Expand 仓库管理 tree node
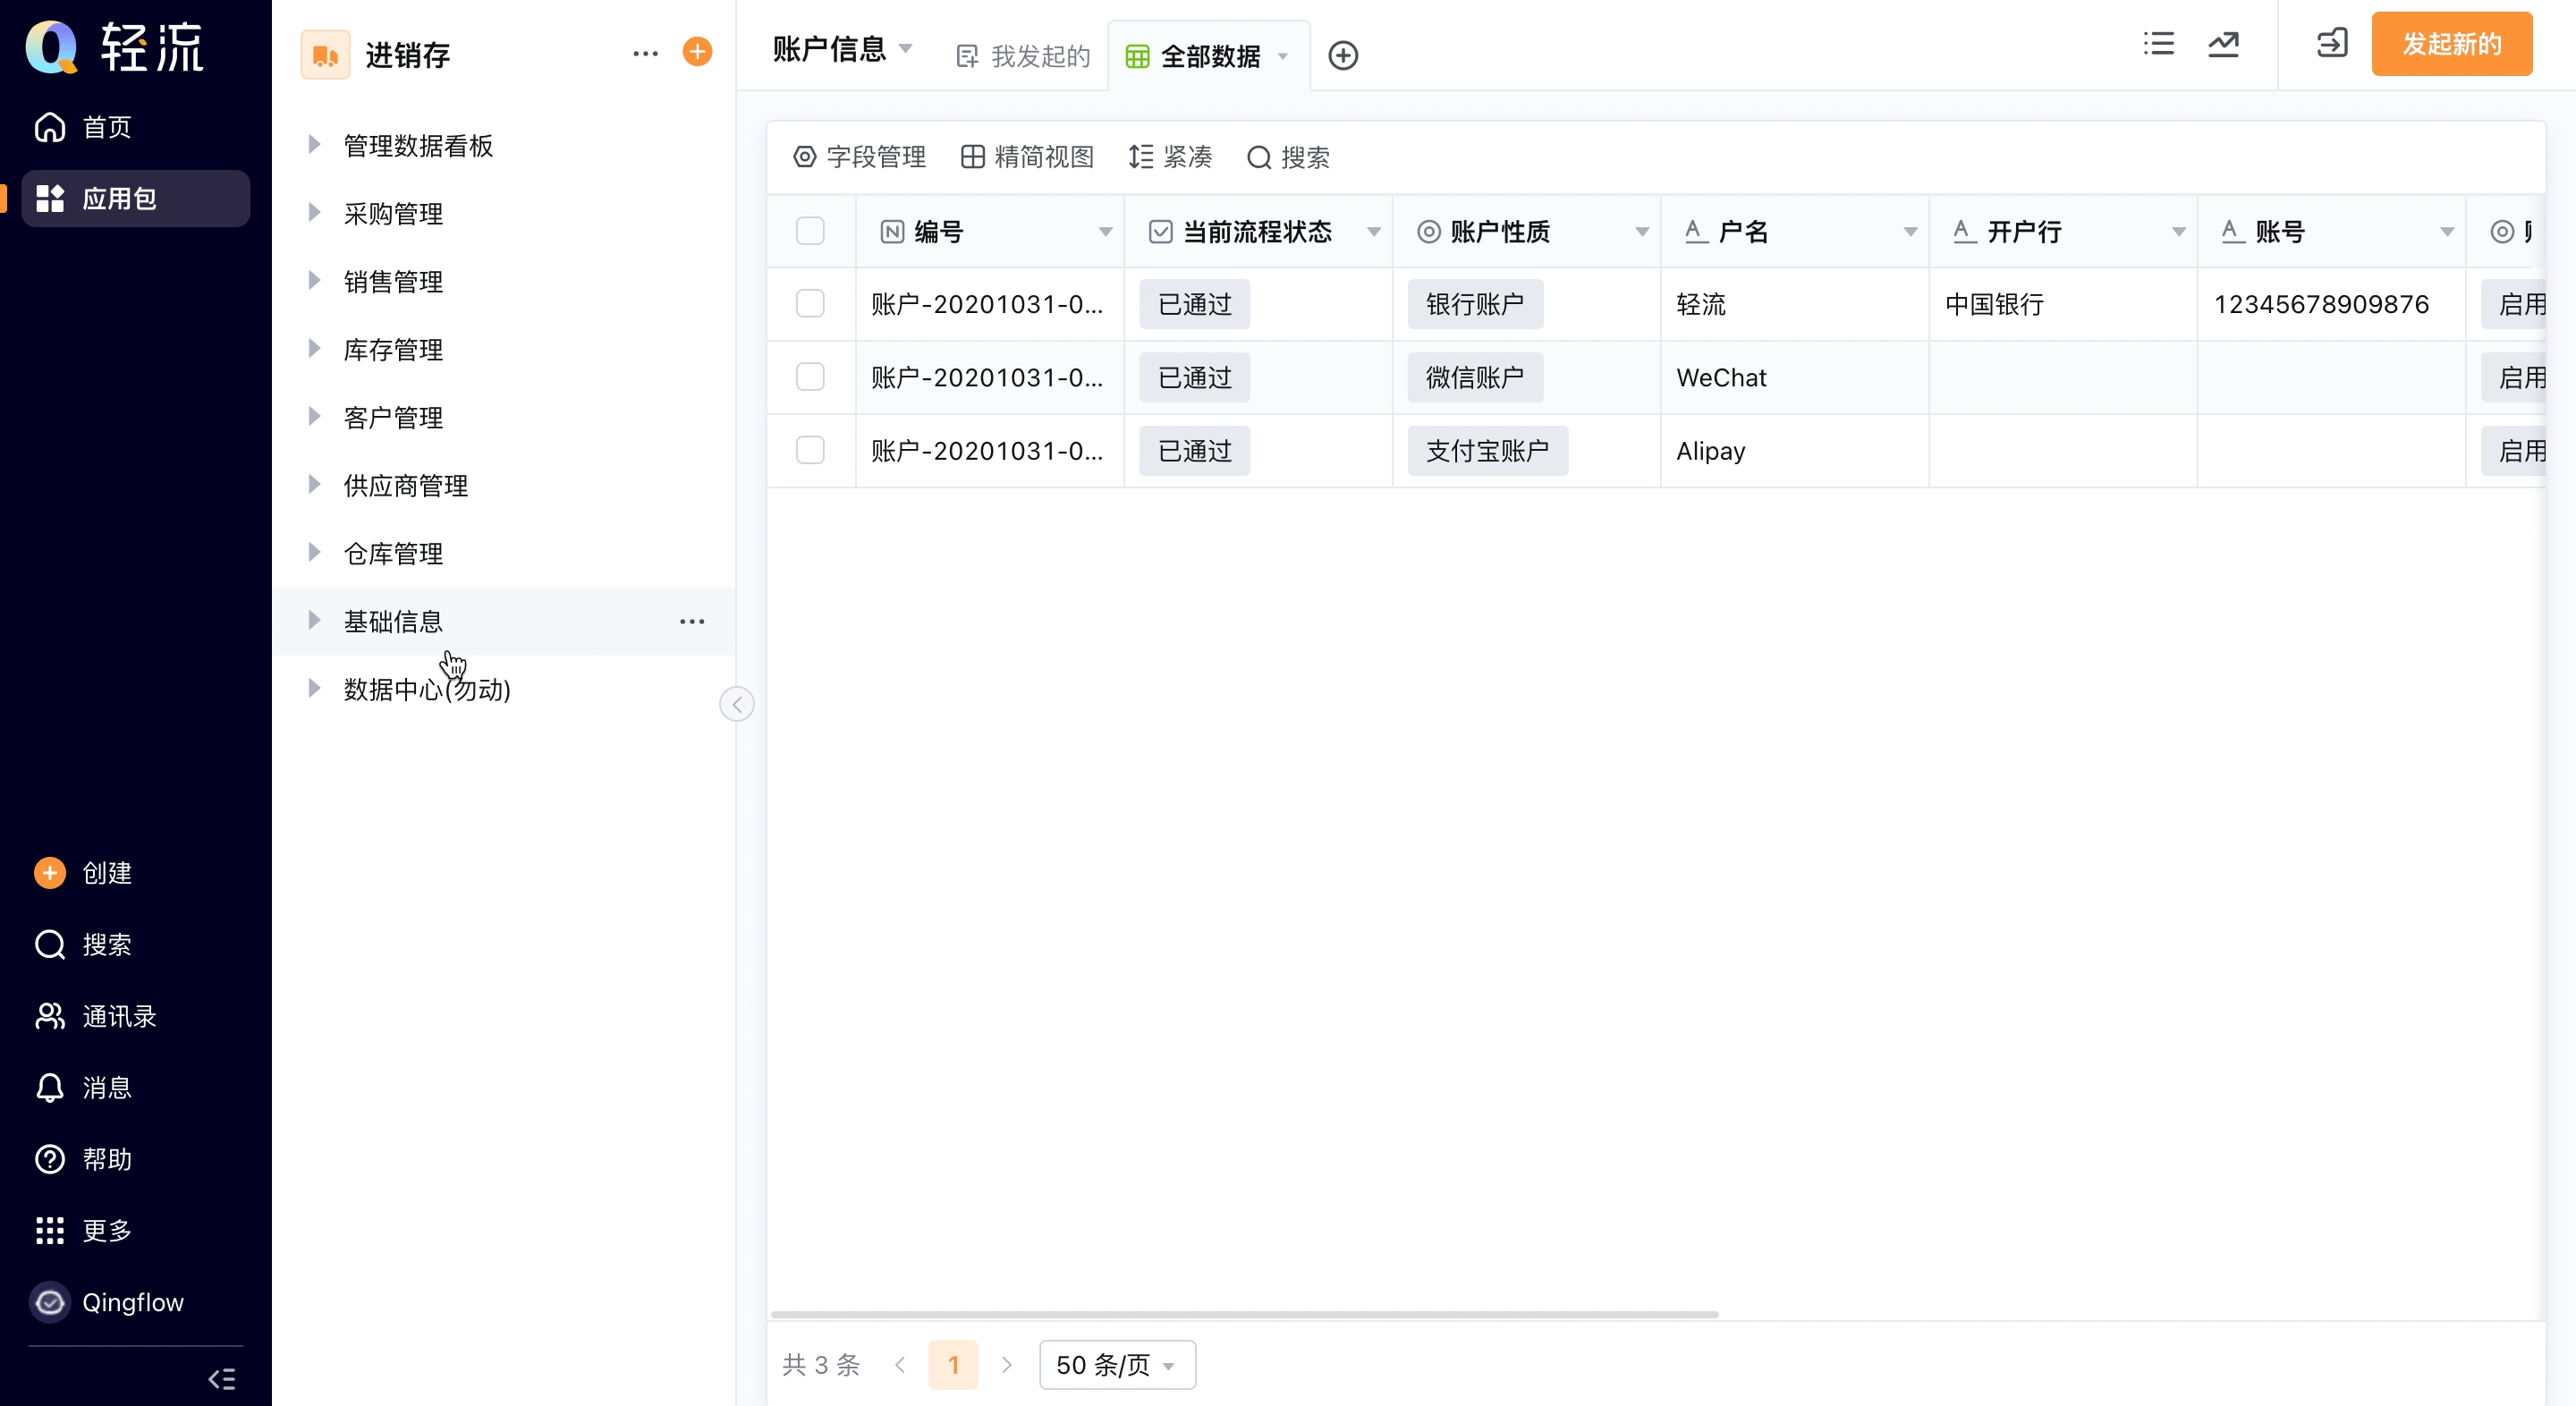2576x1406 pixels. 314,553
